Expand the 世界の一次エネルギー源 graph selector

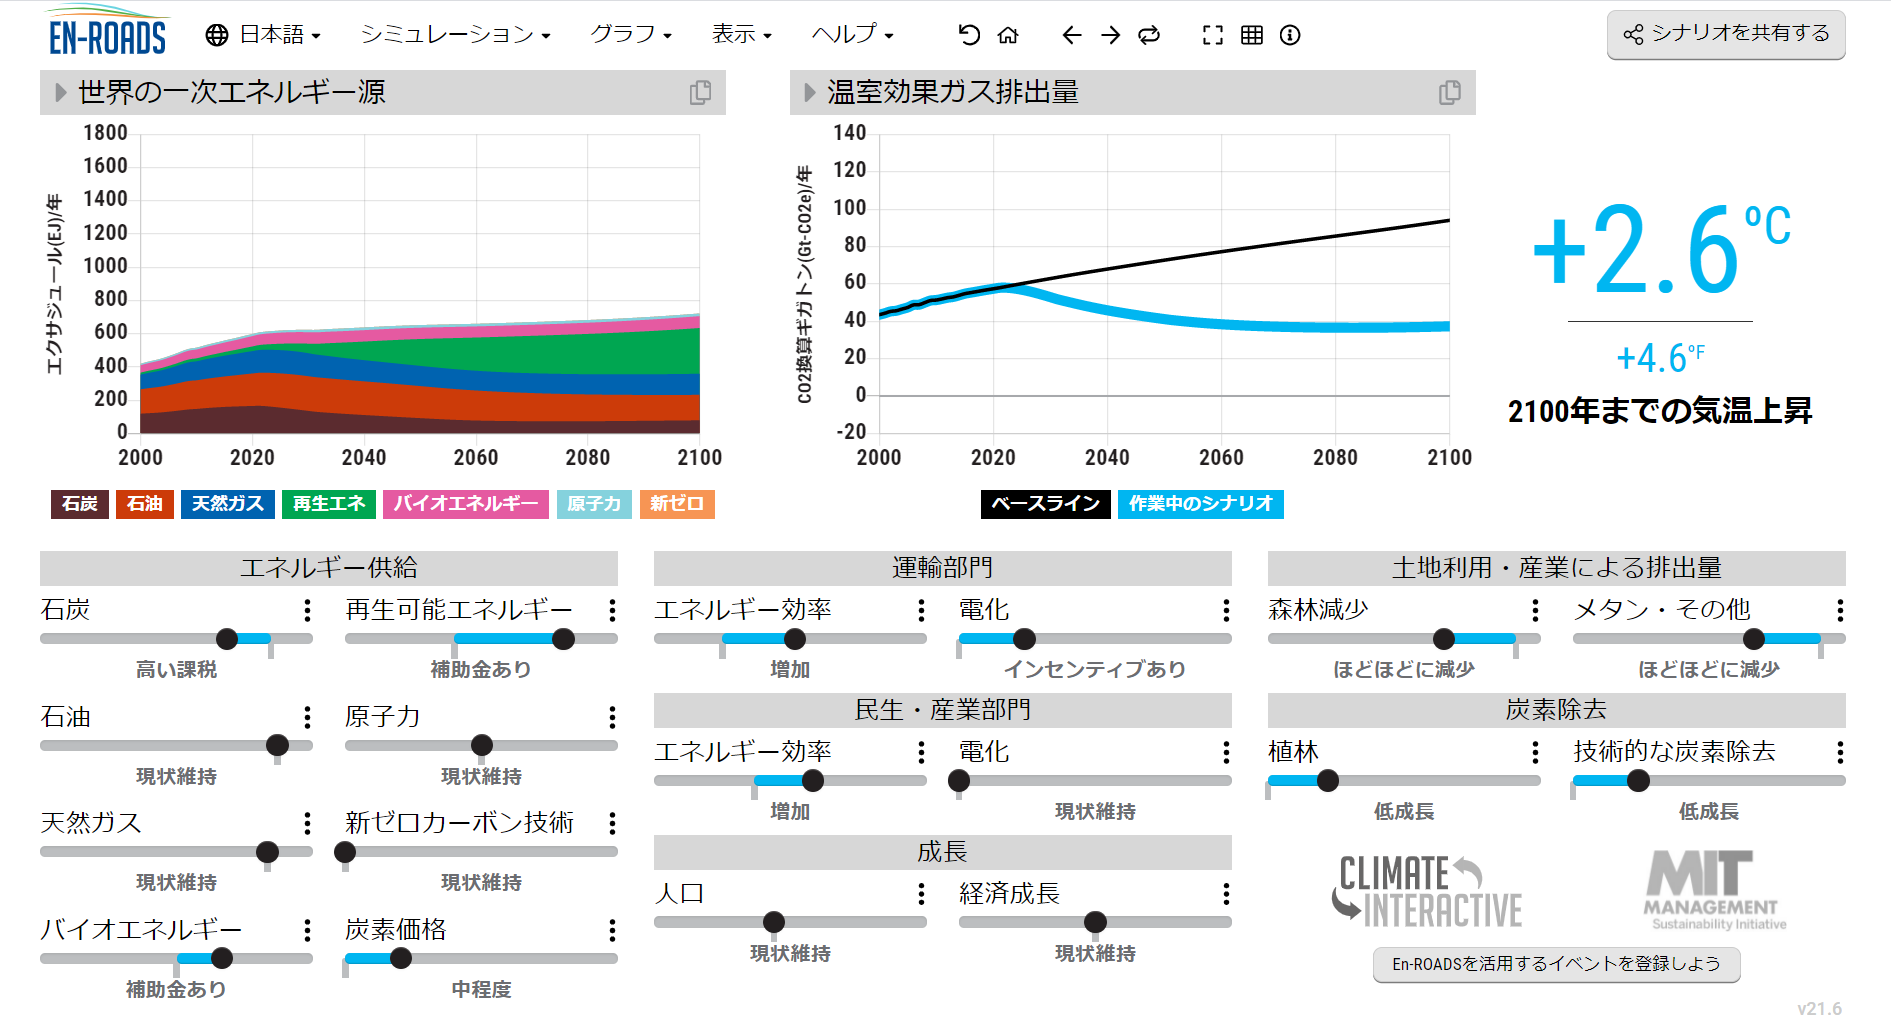(x=61, y=92)
